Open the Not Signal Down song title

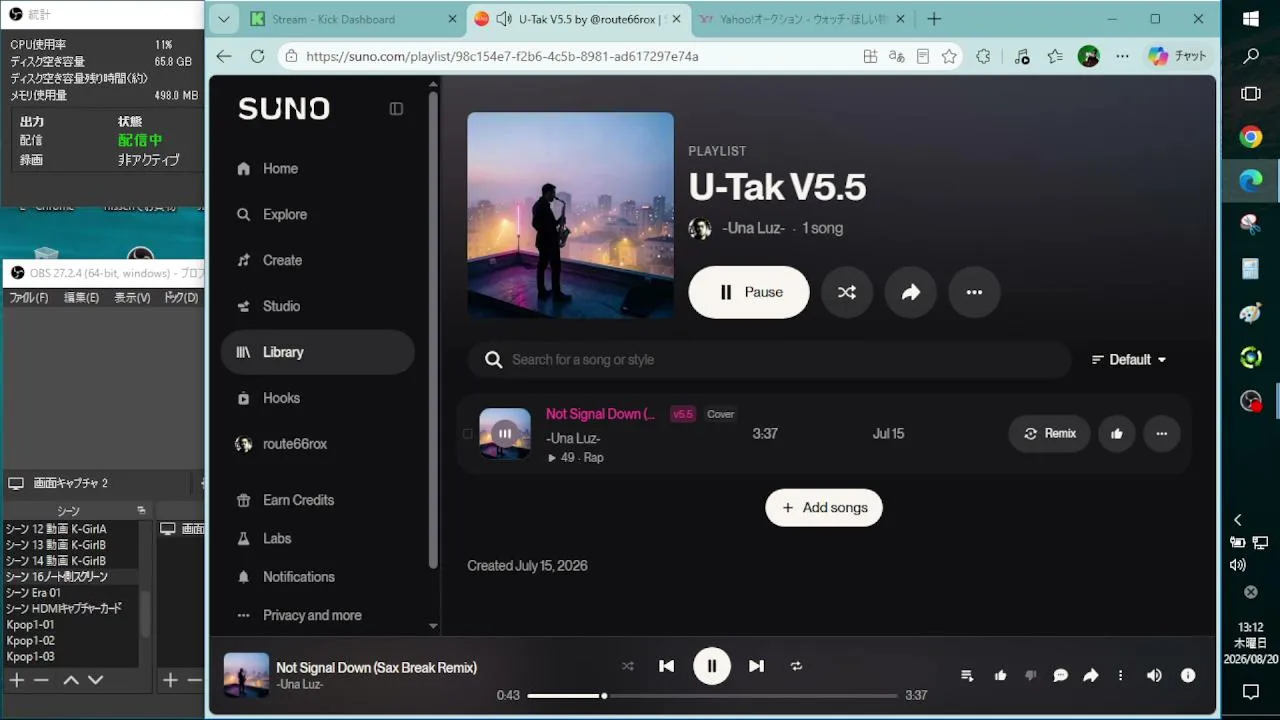(600, 414)
